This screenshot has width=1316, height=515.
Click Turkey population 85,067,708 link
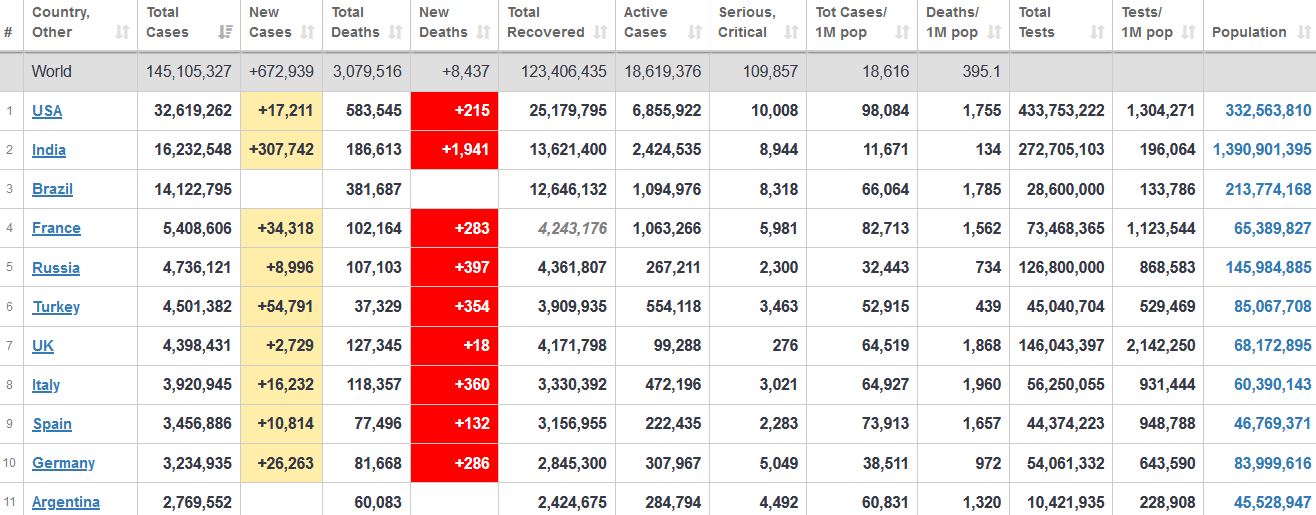click(1273, 307)
